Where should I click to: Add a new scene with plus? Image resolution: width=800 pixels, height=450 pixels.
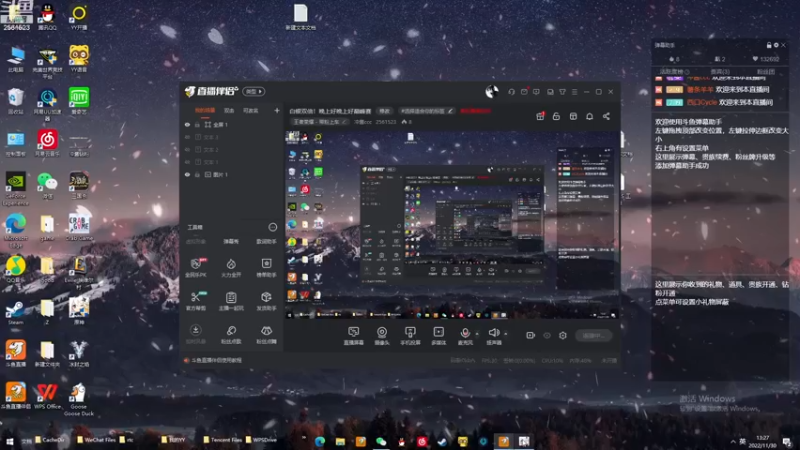click(x=277, y=110)
